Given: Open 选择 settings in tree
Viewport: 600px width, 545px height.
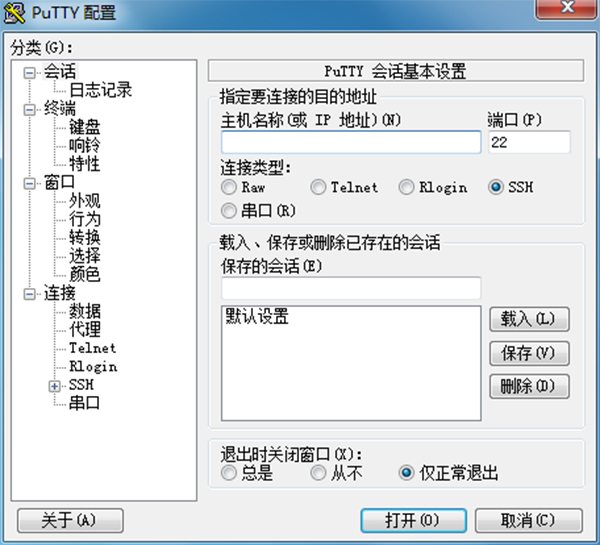Looking at the screenshot, I should coord(85,256).
